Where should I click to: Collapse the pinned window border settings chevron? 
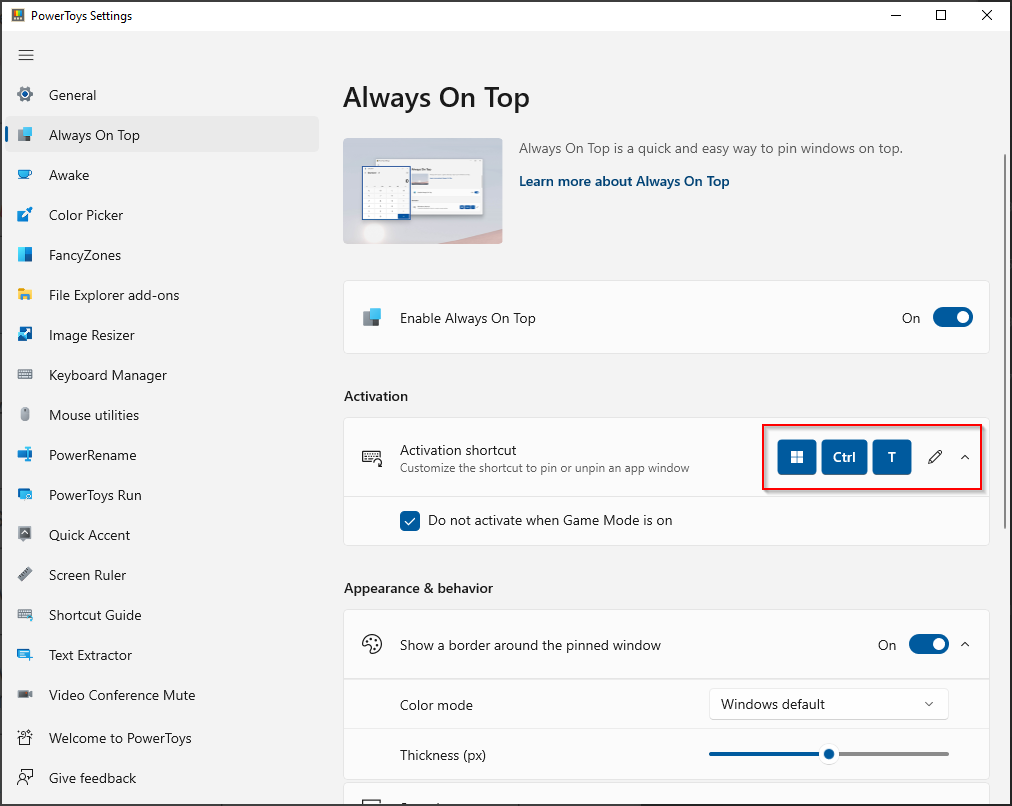(965, 644)
